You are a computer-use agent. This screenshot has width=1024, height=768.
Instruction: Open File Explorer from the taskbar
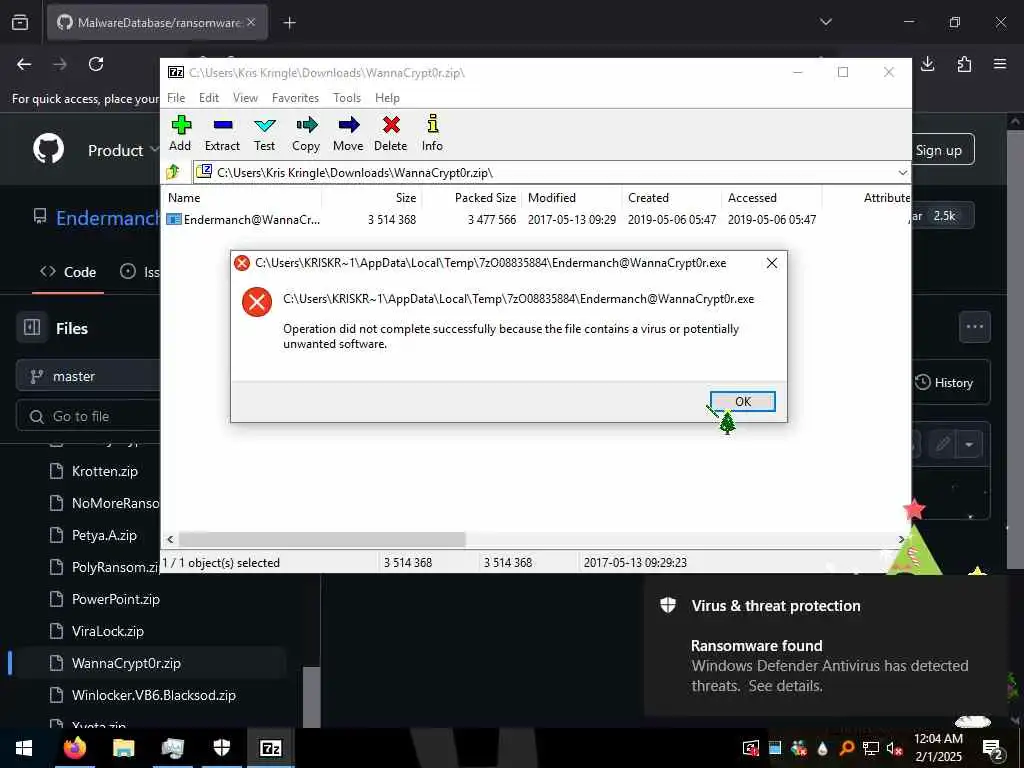(x=123, y=748)
